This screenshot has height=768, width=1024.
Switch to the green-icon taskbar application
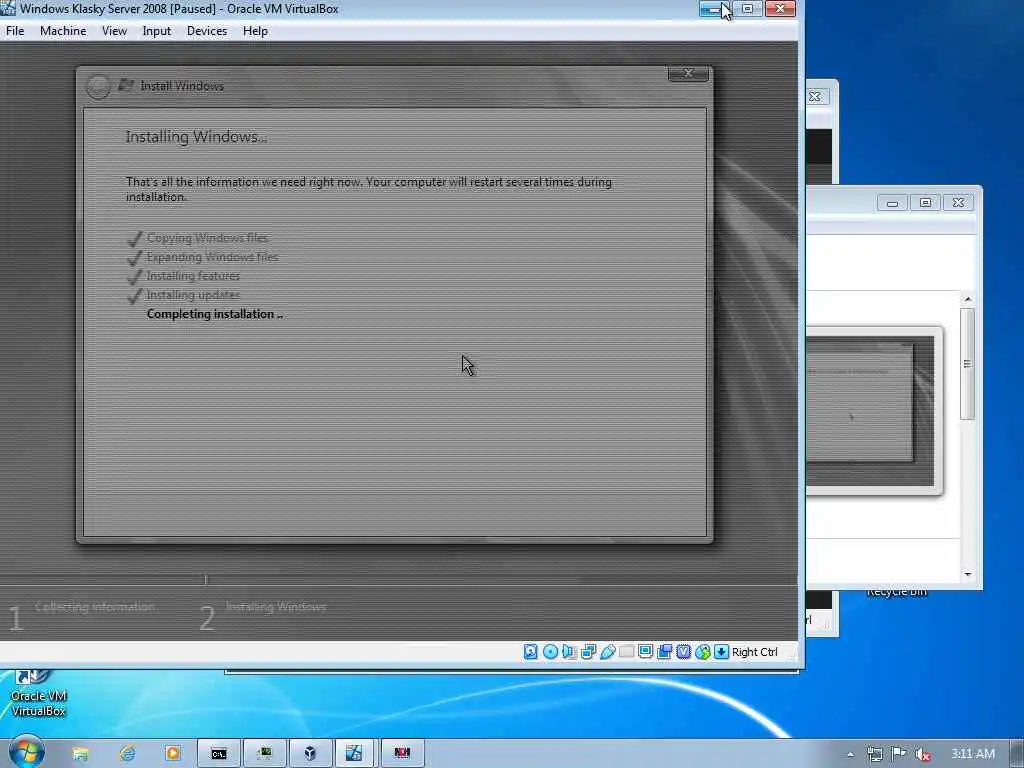(264, 753)
